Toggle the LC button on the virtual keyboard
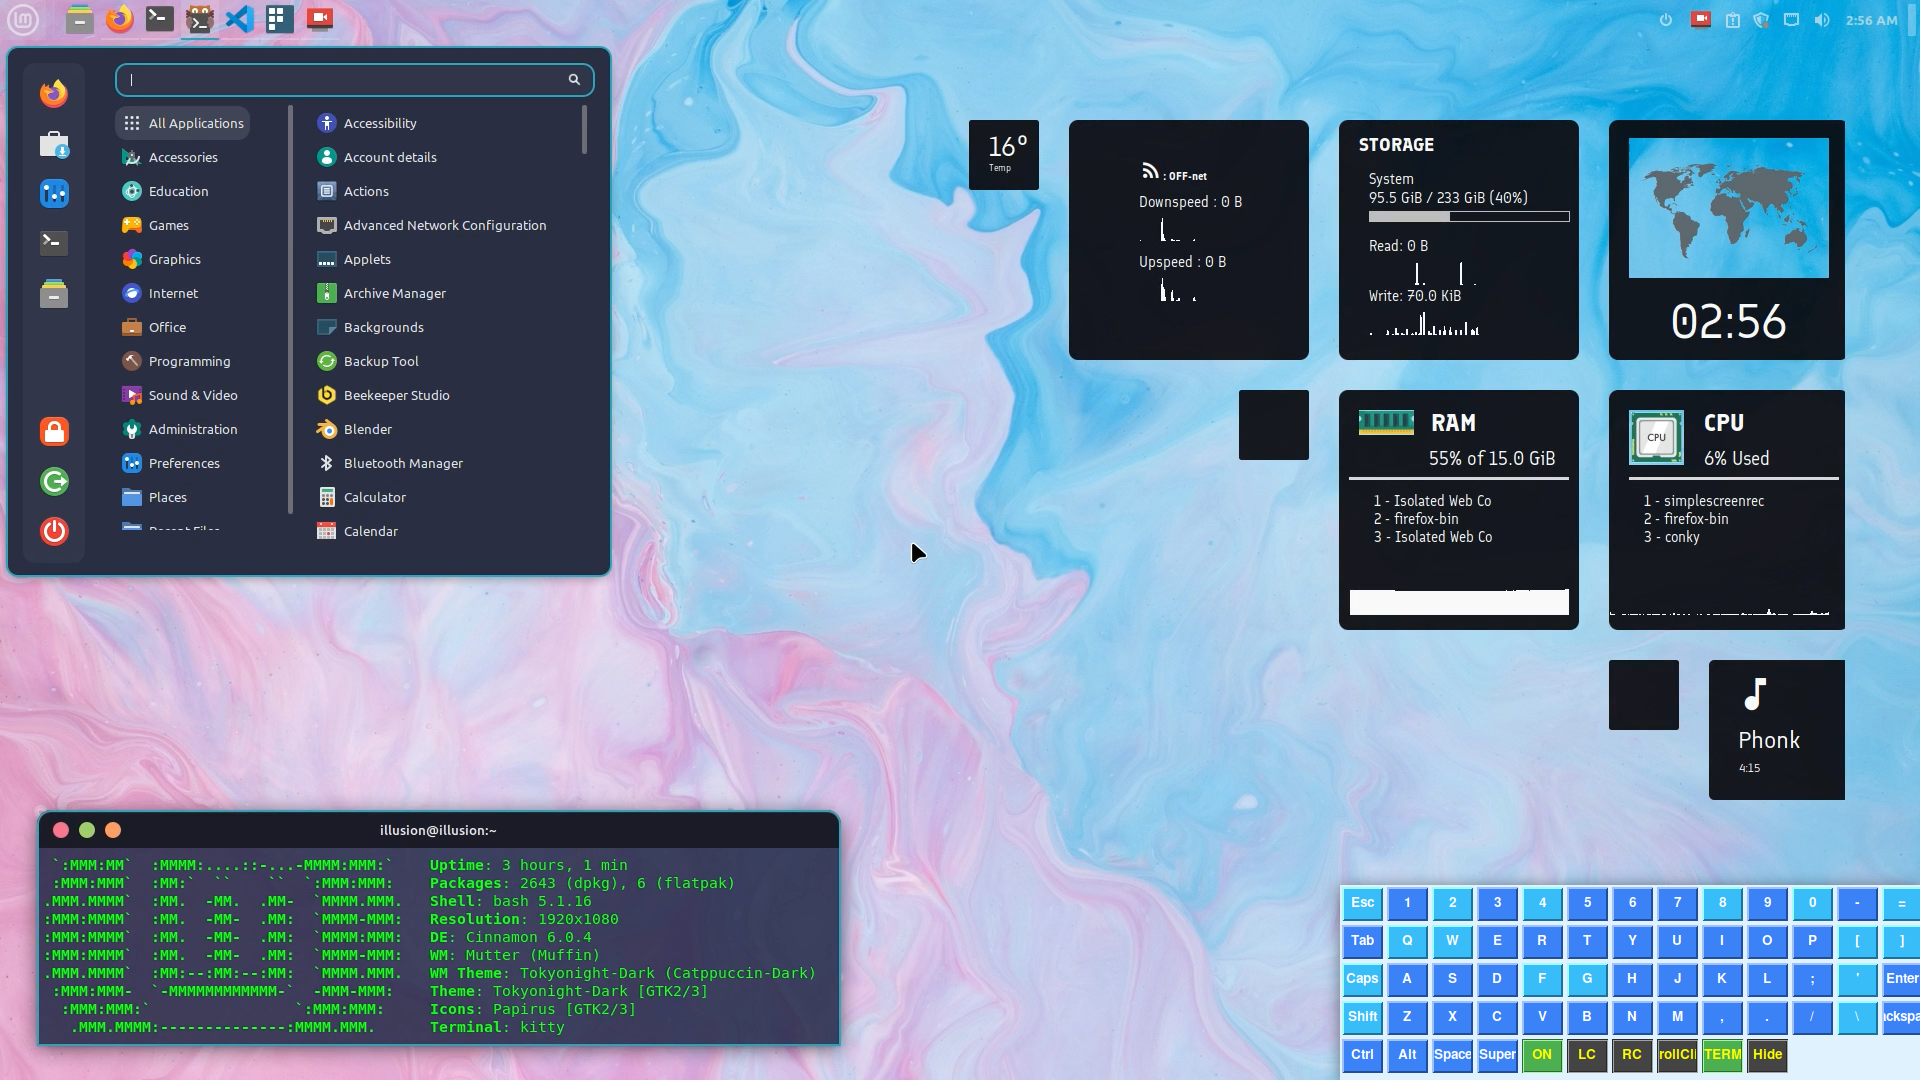This screenshot has height=1080, width=1920. (x=1587, y=1055)
